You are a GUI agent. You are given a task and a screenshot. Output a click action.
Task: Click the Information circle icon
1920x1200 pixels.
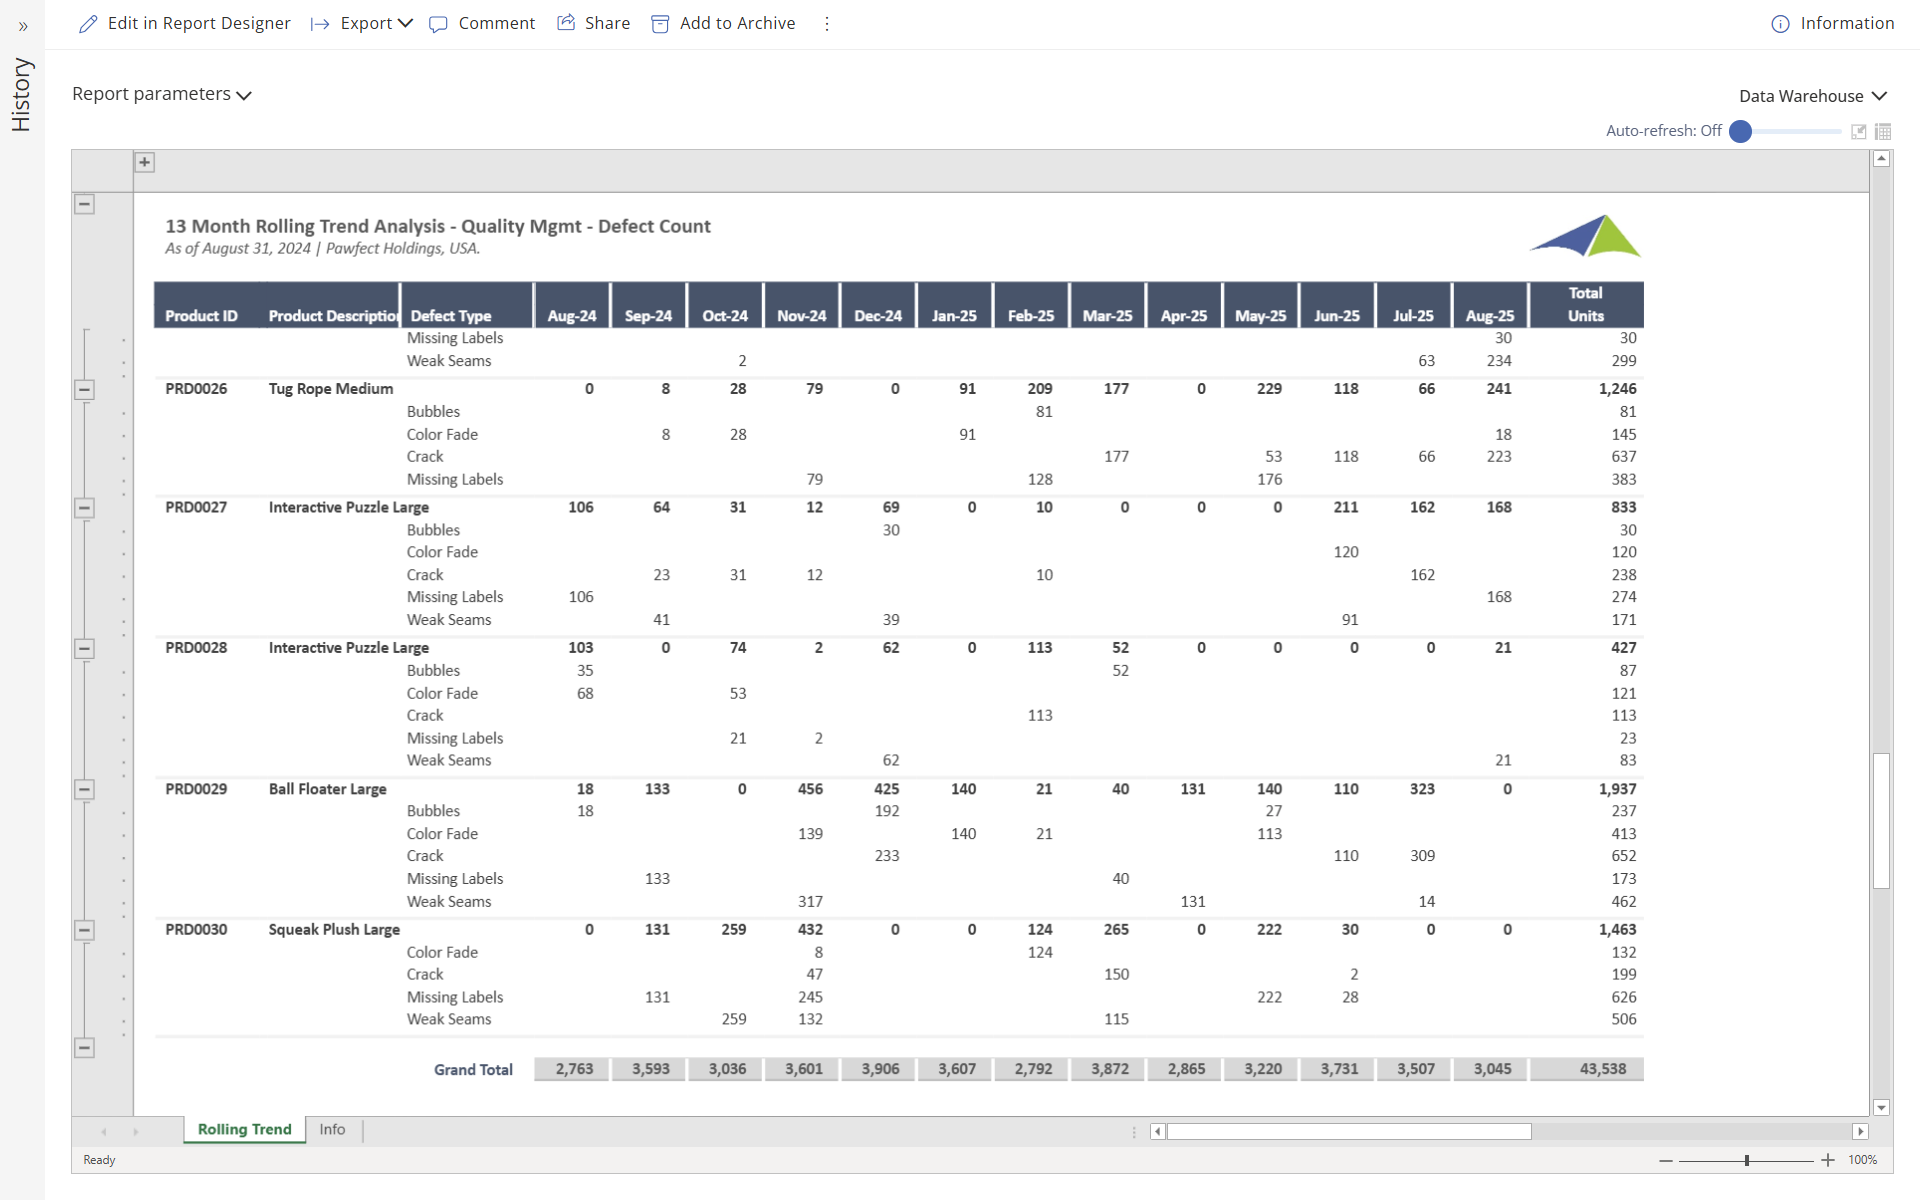[x=1780, y=24]
